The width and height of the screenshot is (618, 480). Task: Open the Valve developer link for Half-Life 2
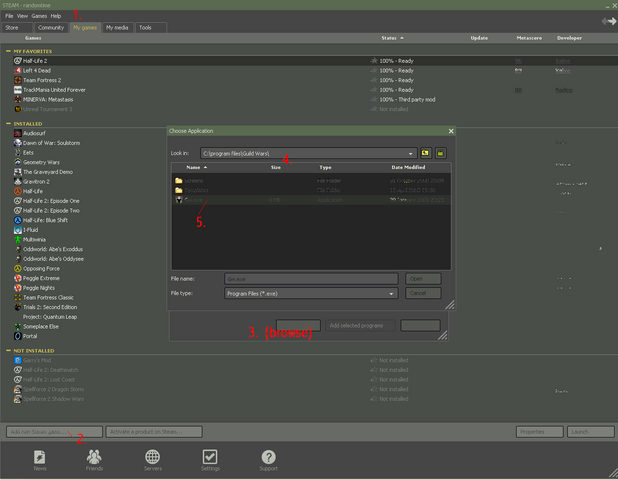coord(563,61)
